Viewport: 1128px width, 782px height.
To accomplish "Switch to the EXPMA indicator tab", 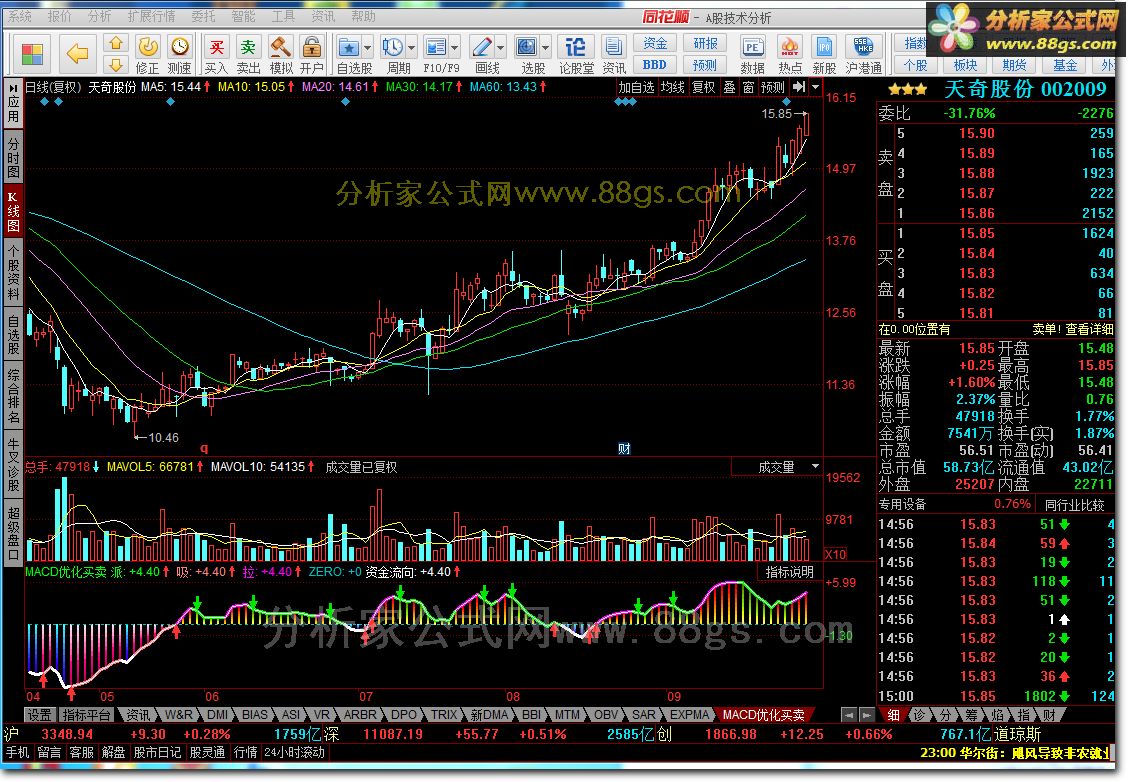I will [x=689, y=714].
